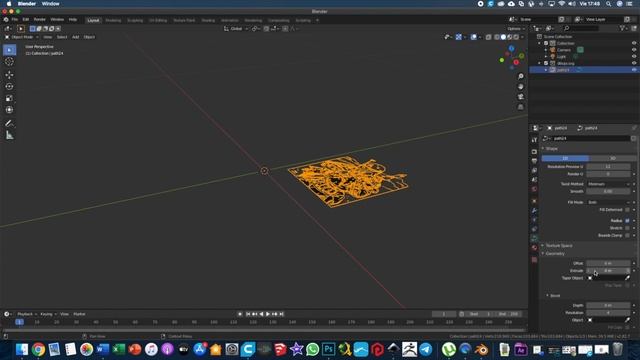Screen dimensions: 640x360
Task: Open the Scene properties tab icon
Action: point(534,180)
